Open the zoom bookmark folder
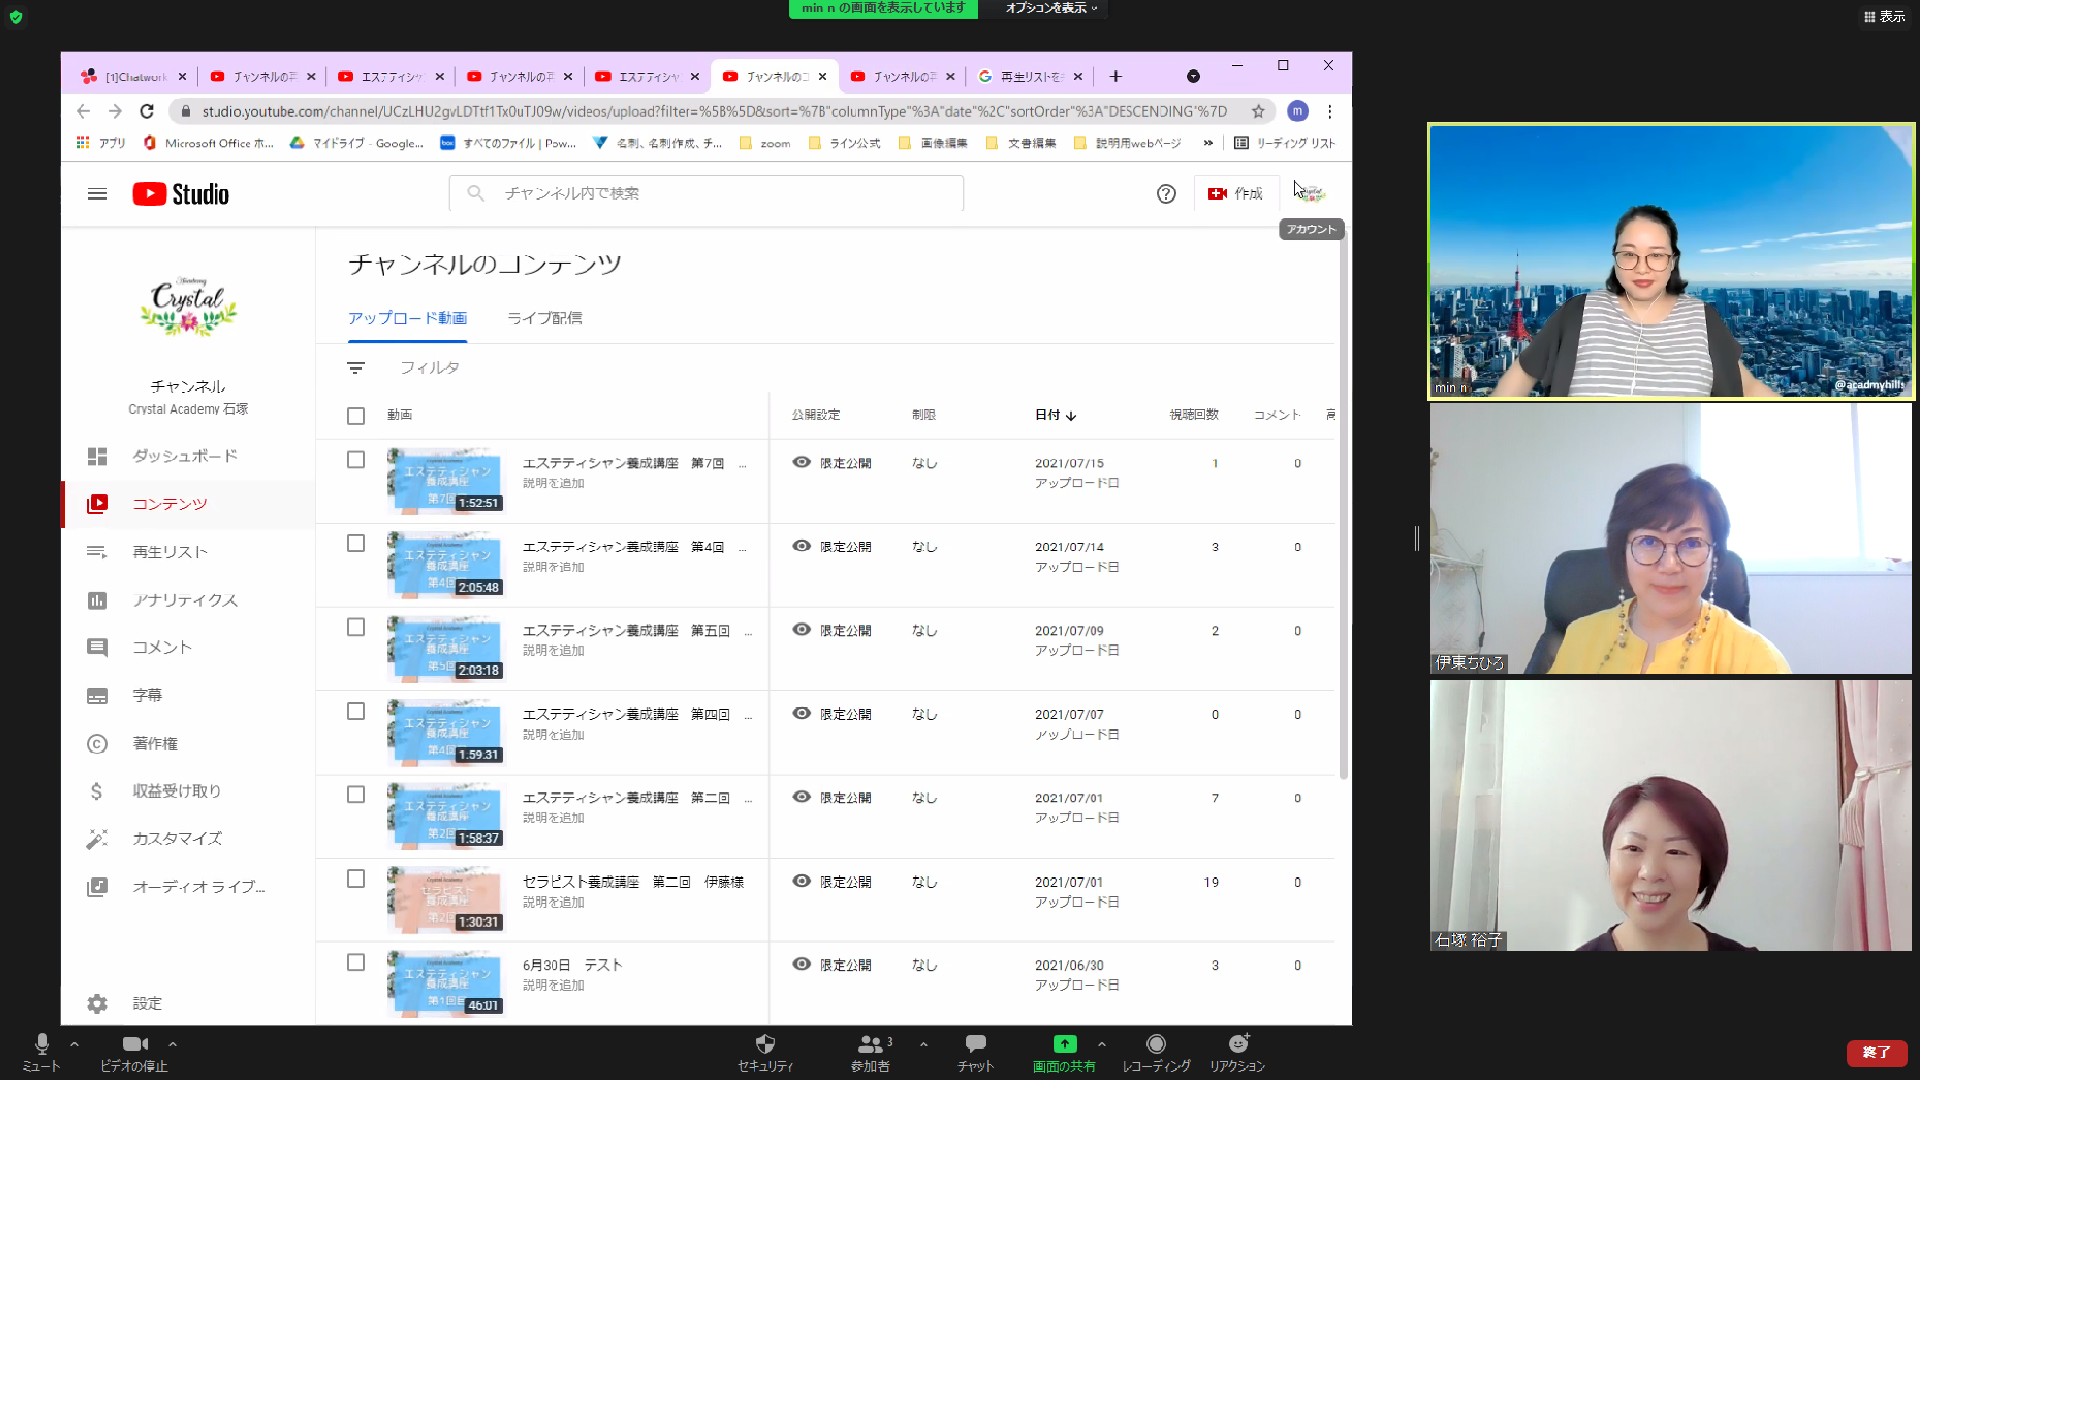 point(765,143)
